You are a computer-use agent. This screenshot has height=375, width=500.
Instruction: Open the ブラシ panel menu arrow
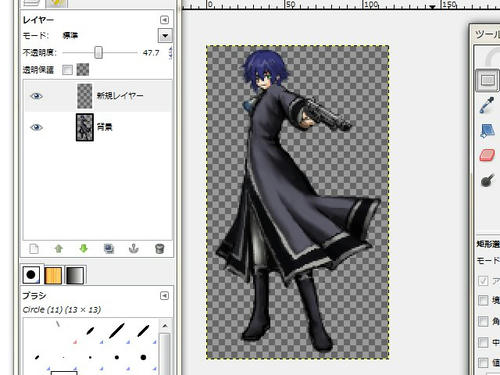click(x=164, y=296)
